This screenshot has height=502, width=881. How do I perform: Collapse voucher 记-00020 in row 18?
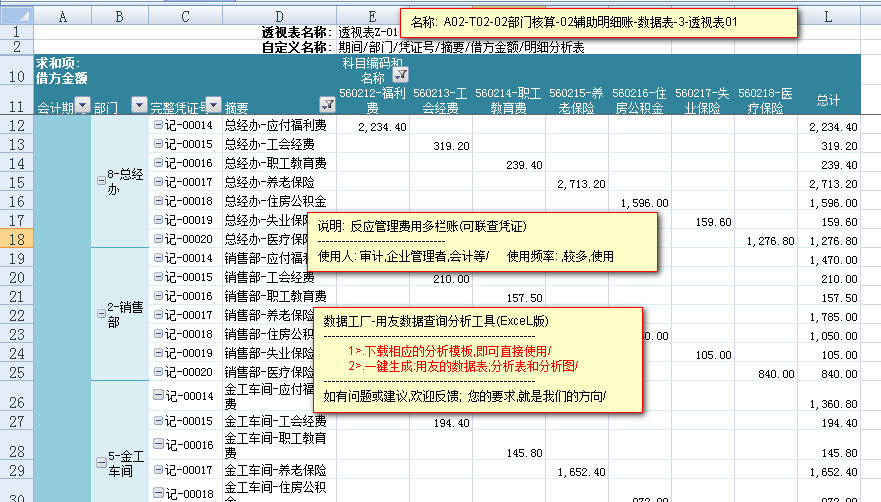tap(159, 240)
